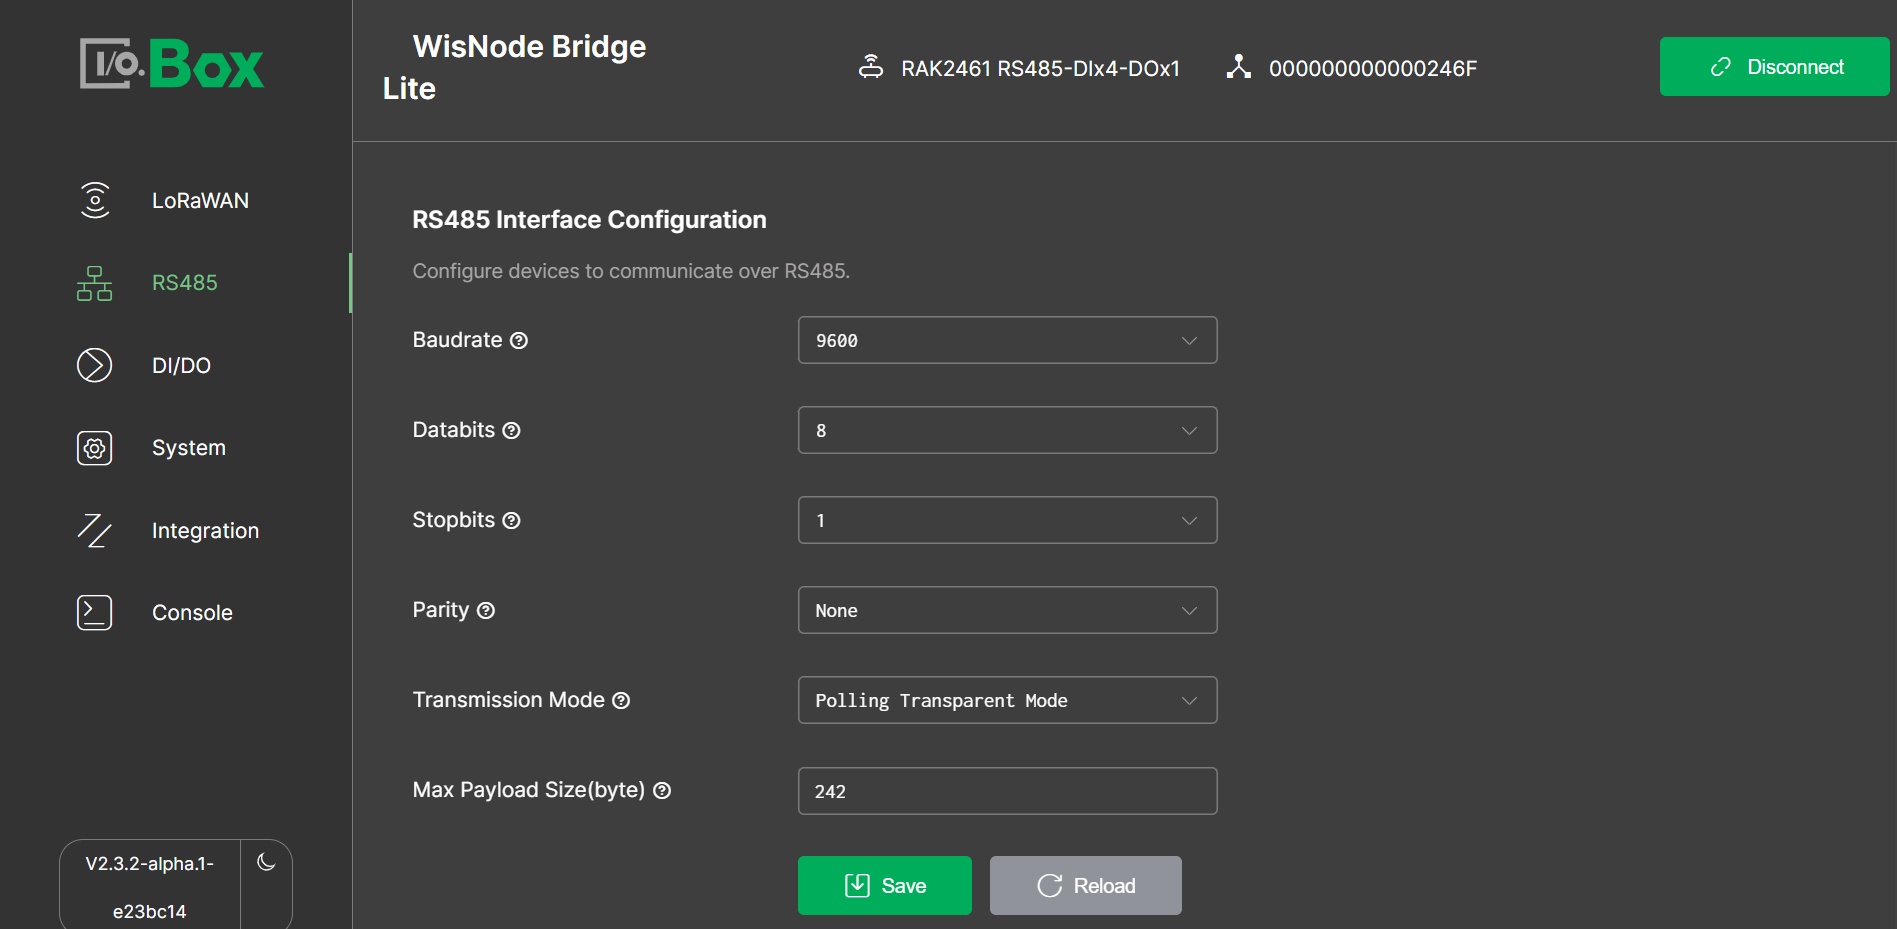Click the Stopbits help icon
The image size is (1897, 929).
pos(511,521)
